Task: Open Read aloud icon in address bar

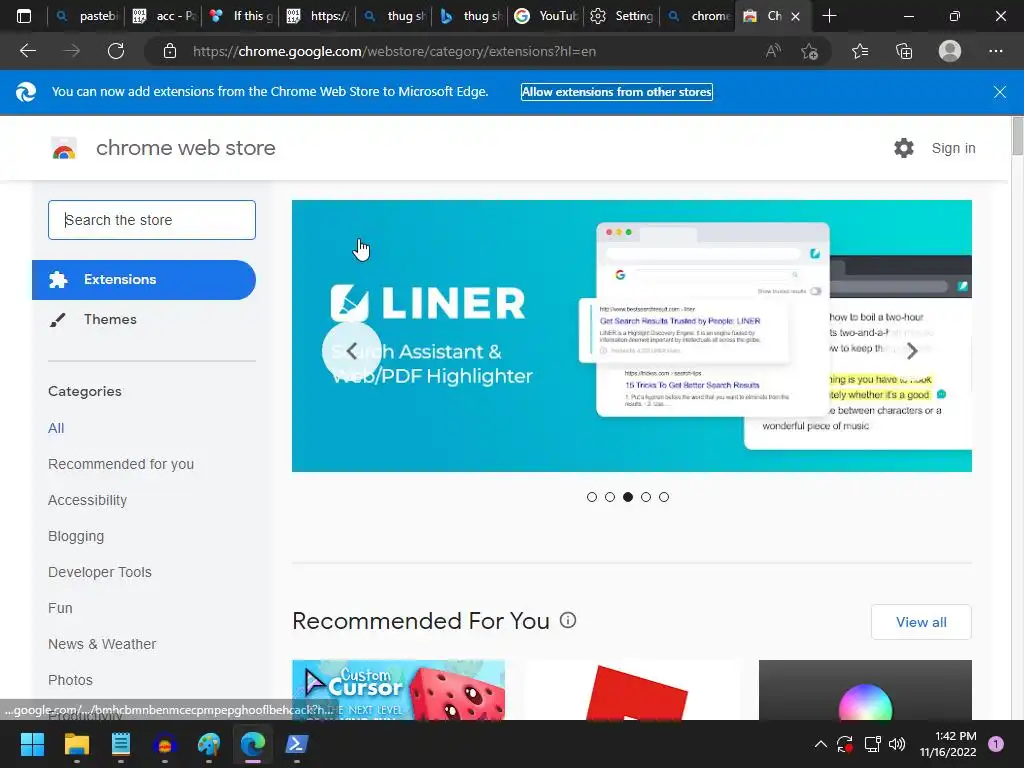Action: [x=773, y=51]
